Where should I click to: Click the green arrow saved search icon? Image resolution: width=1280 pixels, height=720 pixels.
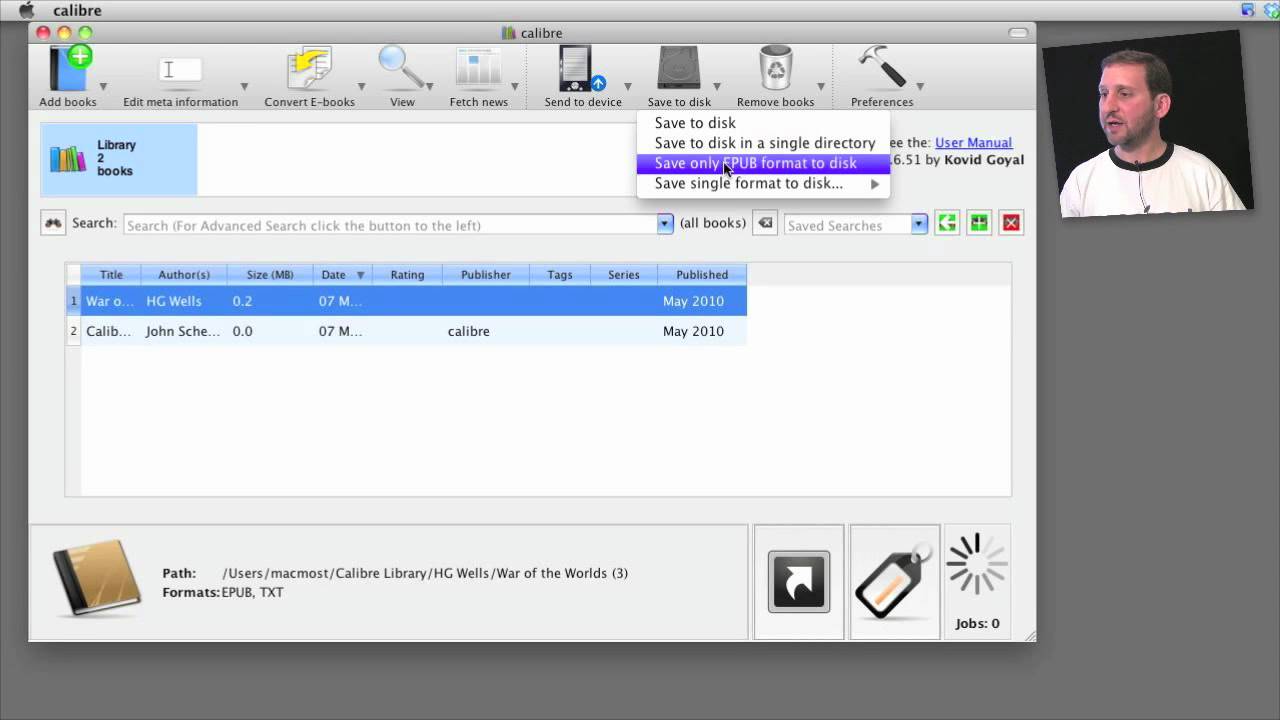(x=947, y=223)
